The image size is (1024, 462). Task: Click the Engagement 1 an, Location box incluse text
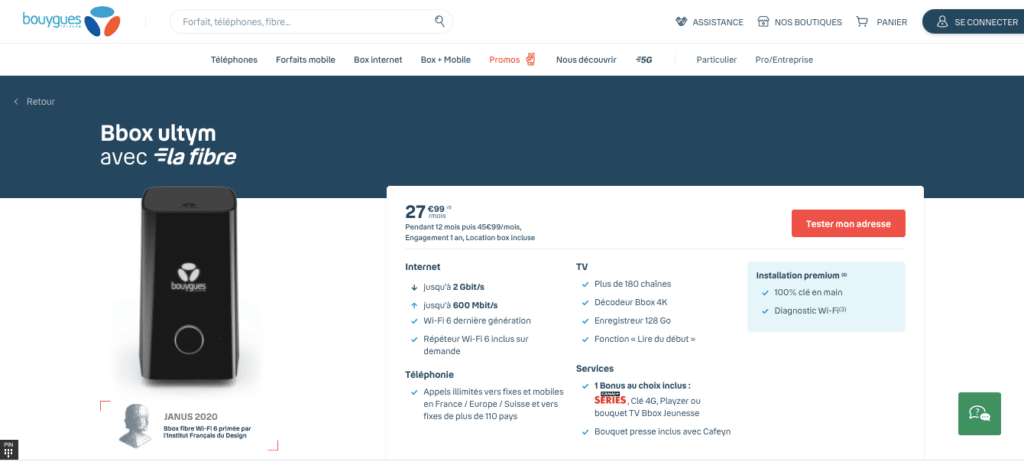[470, 238]
